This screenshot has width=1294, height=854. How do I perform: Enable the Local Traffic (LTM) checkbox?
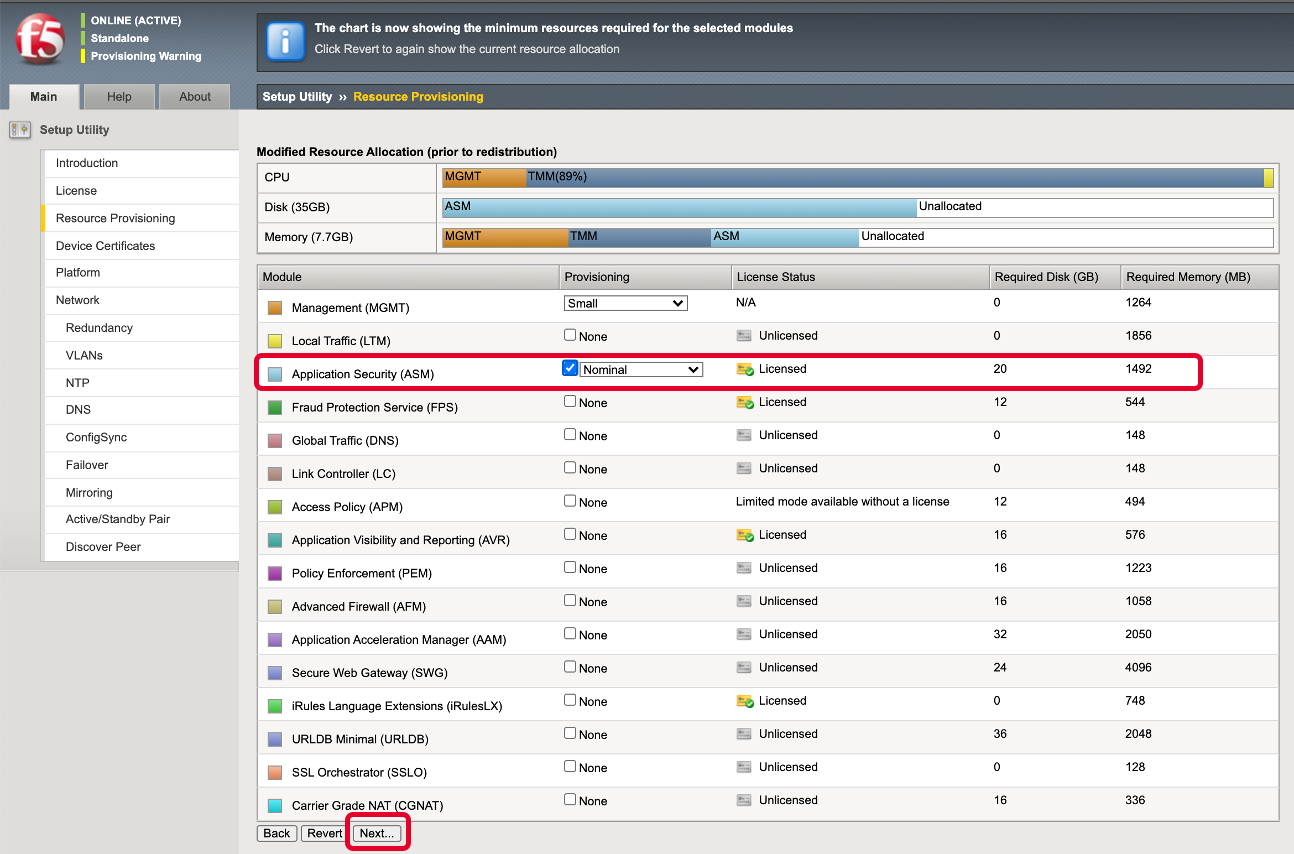570,335
